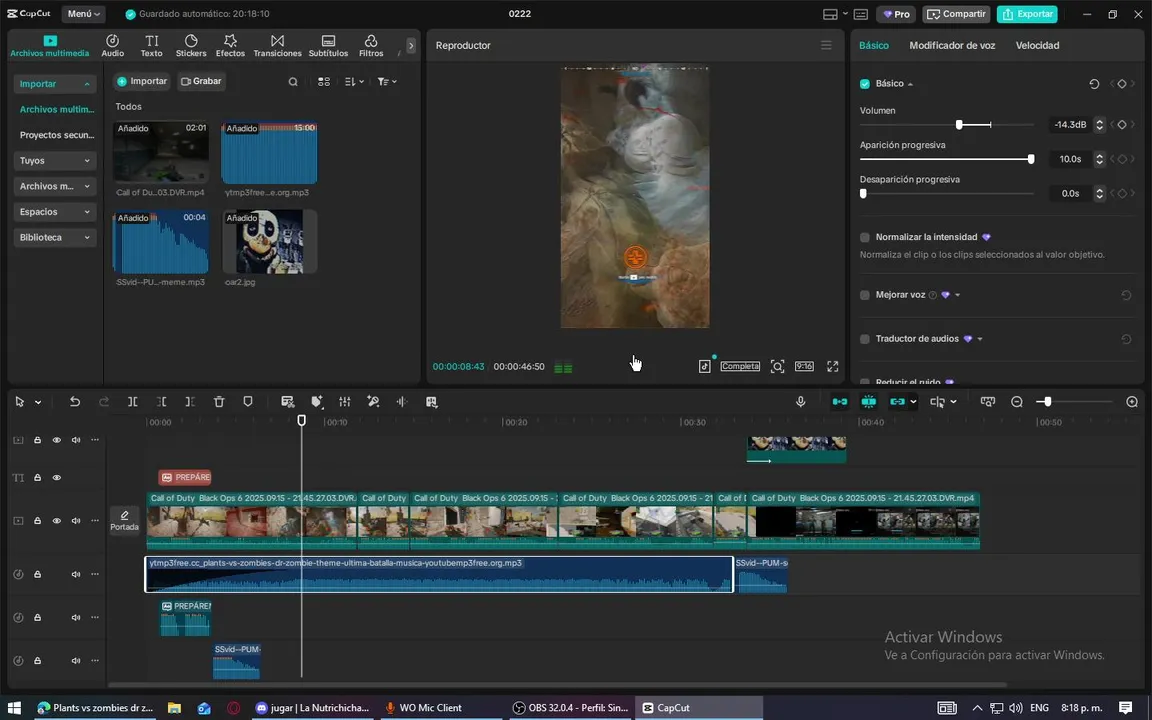Enable the Traductor de audios checkbox
Viewport: 1152px width, 720px height.
click(x=865, y=339)
